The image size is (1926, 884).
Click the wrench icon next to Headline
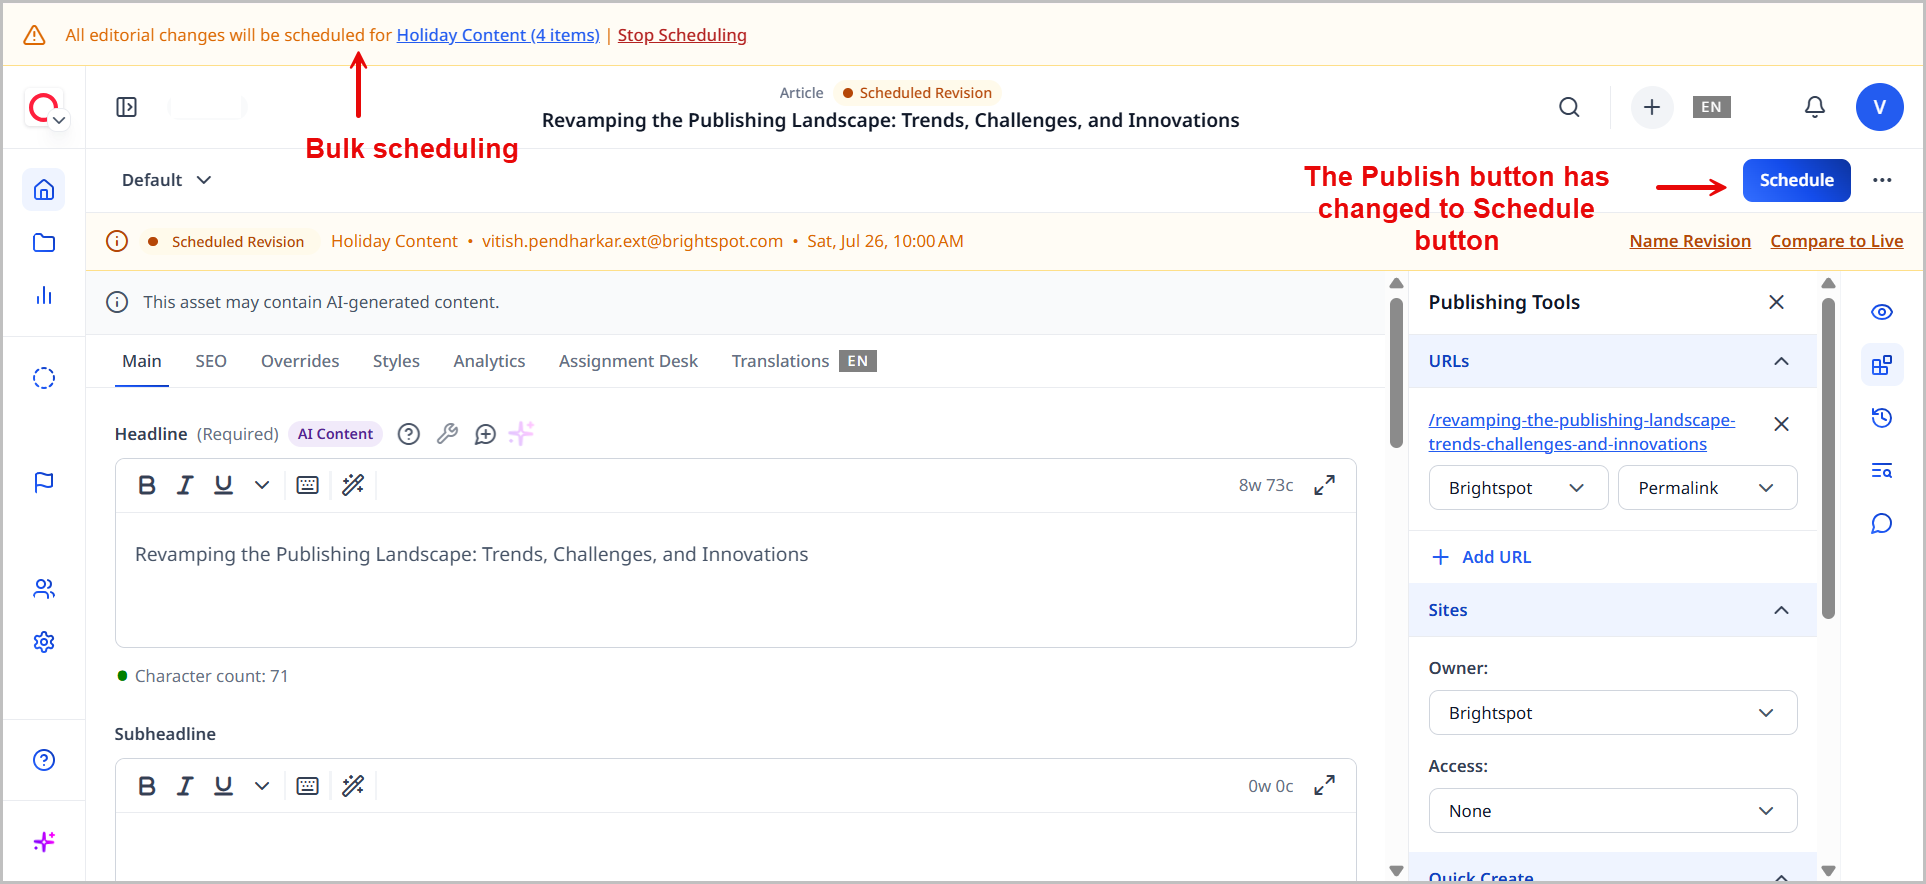click(x=447, y=434)
